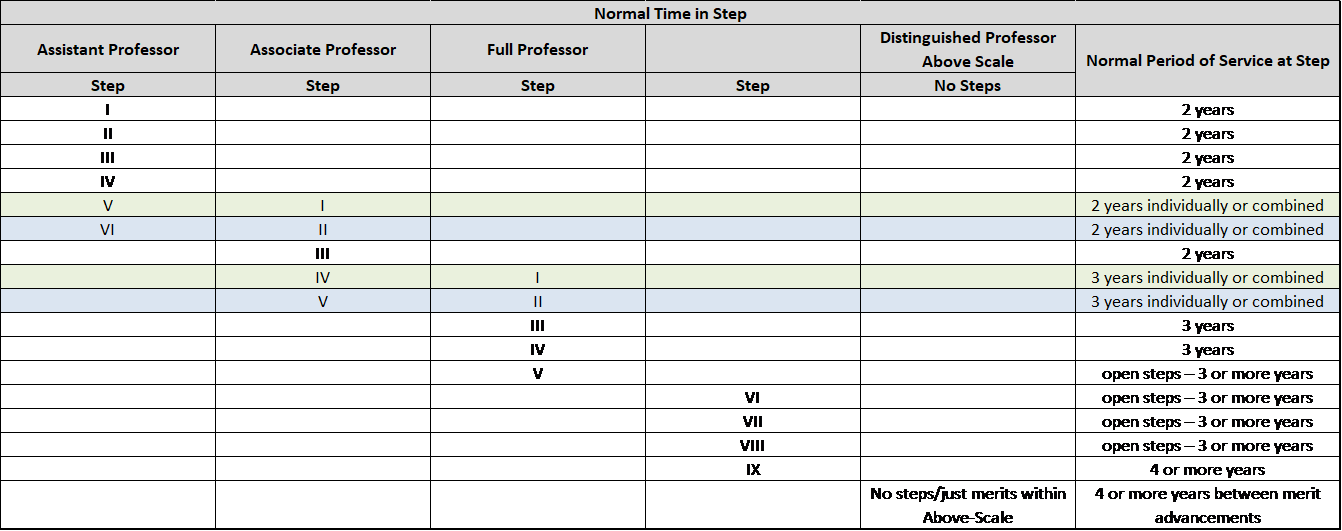The image size is (1342, 531).
Task: Select "Distinguished Professor Above Scale" header cell
Action: pyautogui.click(x=968, y=49)
